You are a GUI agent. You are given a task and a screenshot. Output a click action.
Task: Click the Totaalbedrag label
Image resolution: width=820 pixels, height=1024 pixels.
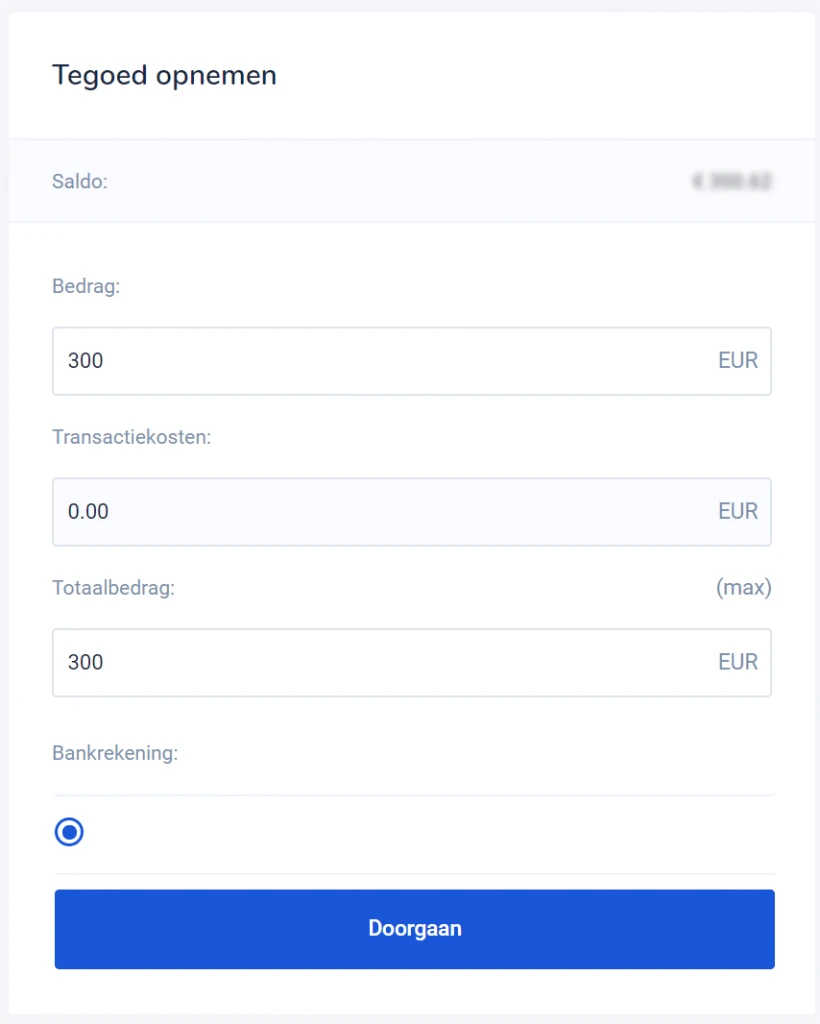[113, 588]
